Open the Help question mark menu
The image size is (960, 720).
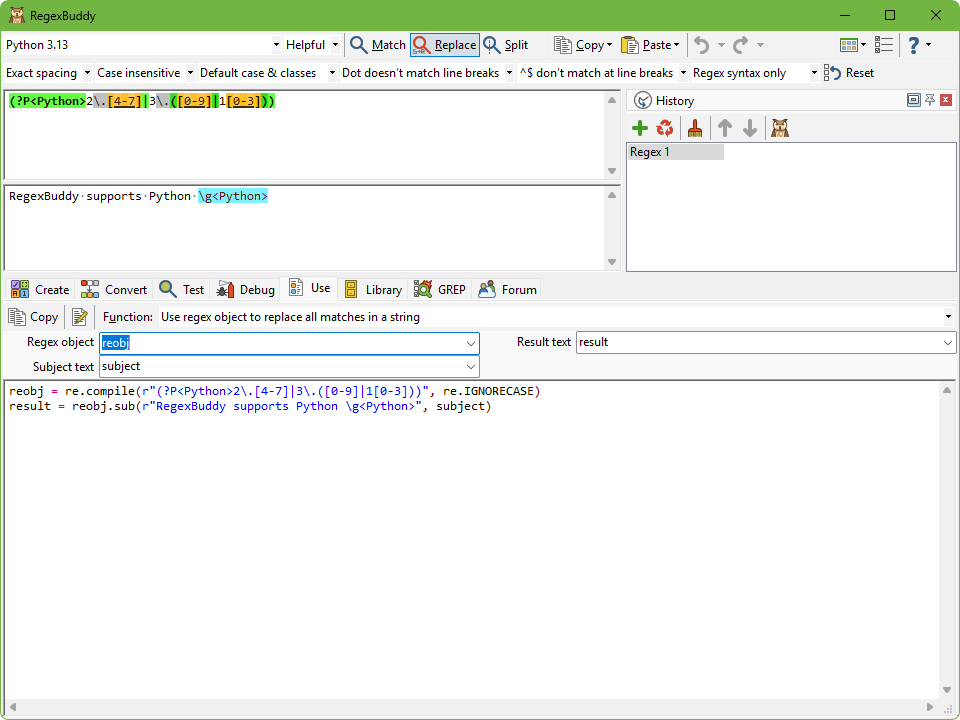point(918,45)
